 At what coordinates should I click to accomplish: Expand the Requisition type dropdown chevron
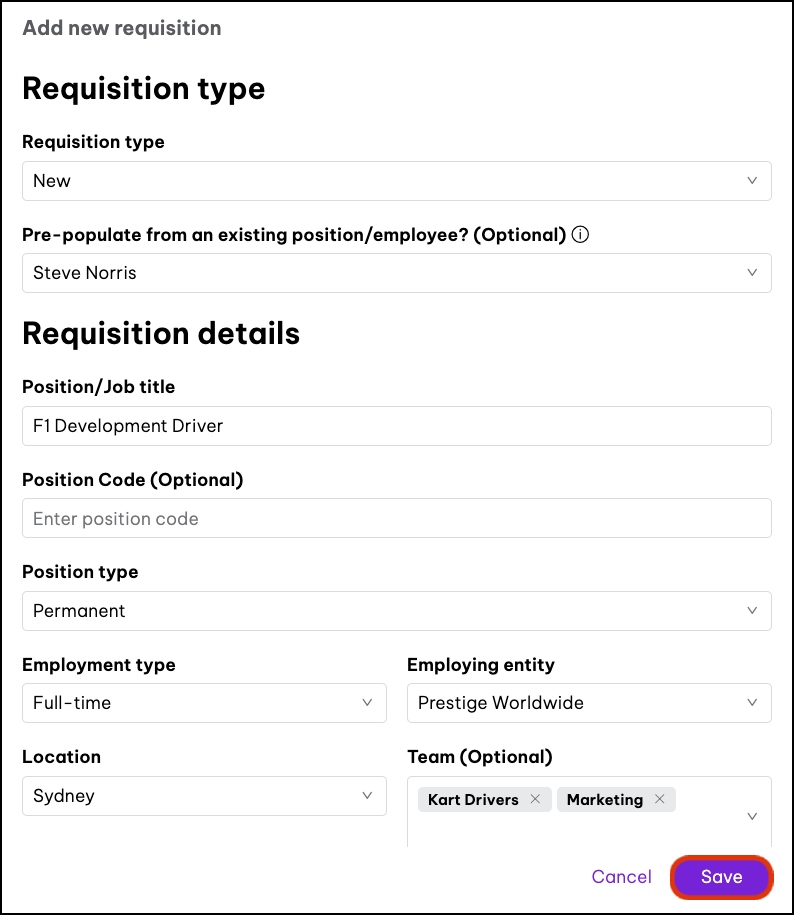[752, 181]
